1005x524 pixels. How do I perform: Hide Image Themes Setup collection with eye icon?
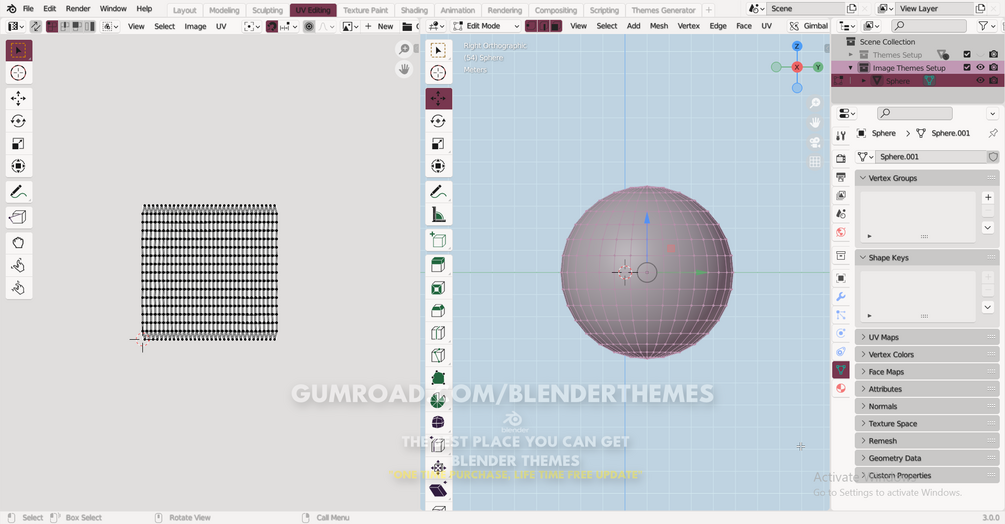click(x=980, y=67)
